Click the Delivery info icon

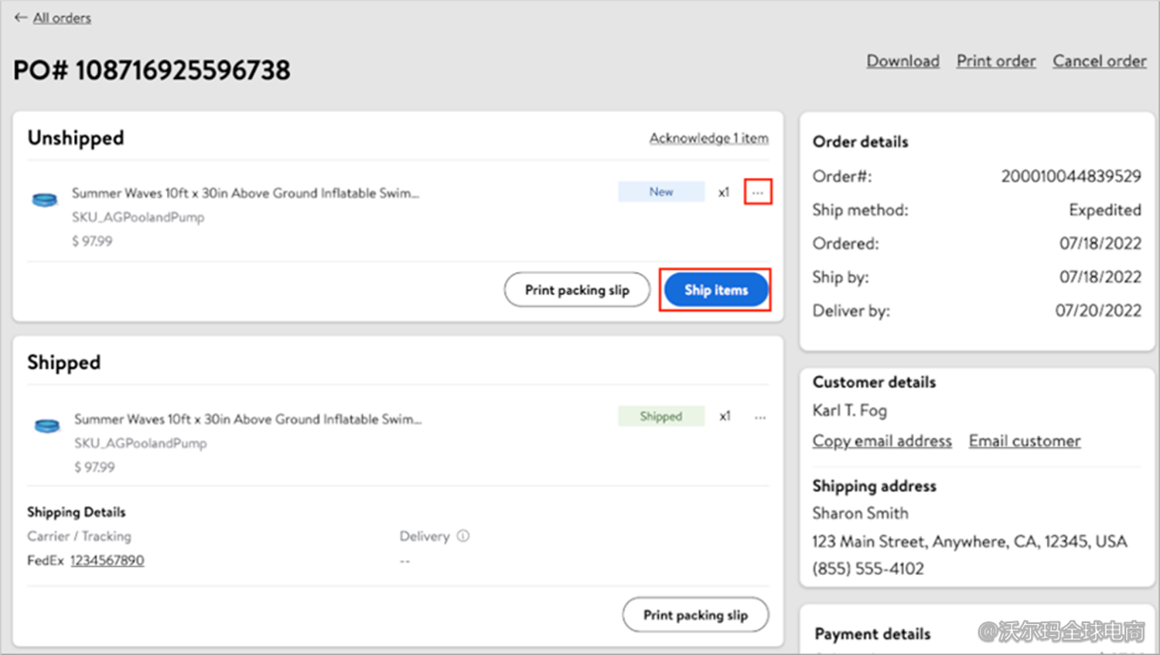pyautogui.click(x=463, y=536)
